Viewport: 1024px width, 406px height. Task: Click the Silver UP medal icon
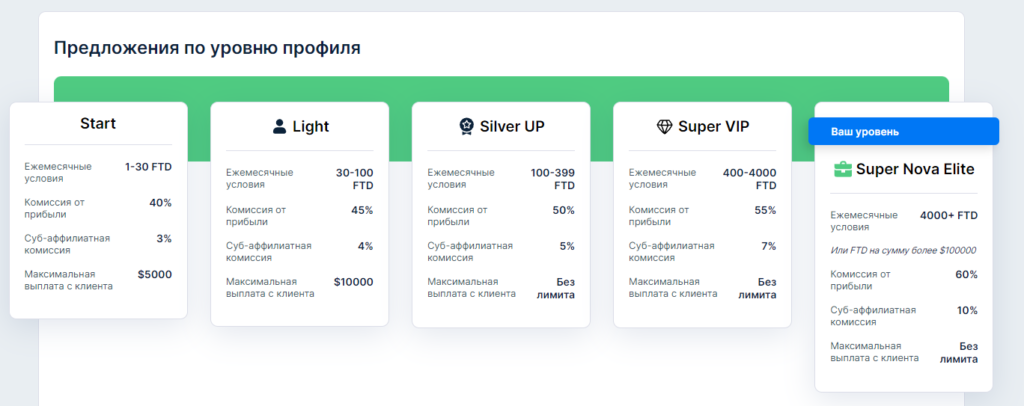[x=466, y=127]
